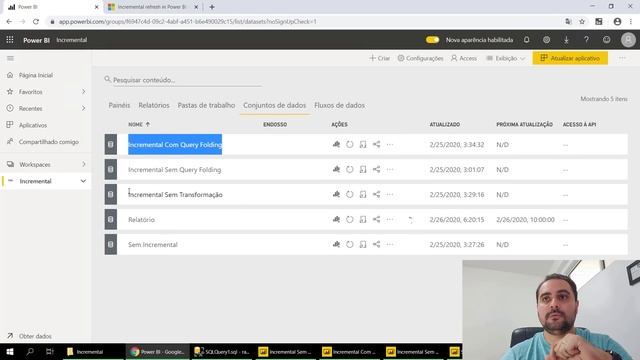
Task: Switch to Incremental refresh browser tab
Action: pos(151,7)
